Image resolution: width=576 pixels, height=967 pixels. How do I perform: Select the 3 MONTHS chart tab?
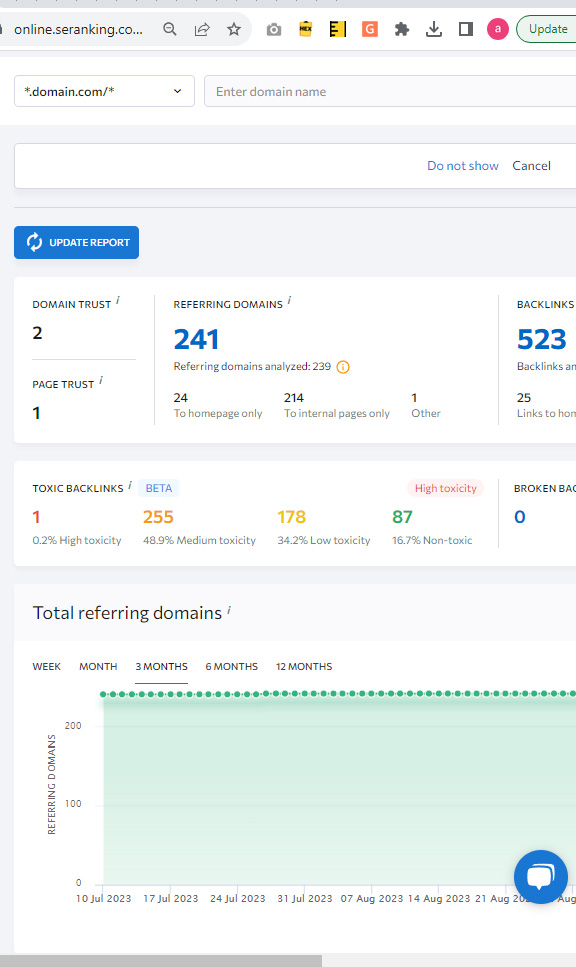click(x=162, y=667)
